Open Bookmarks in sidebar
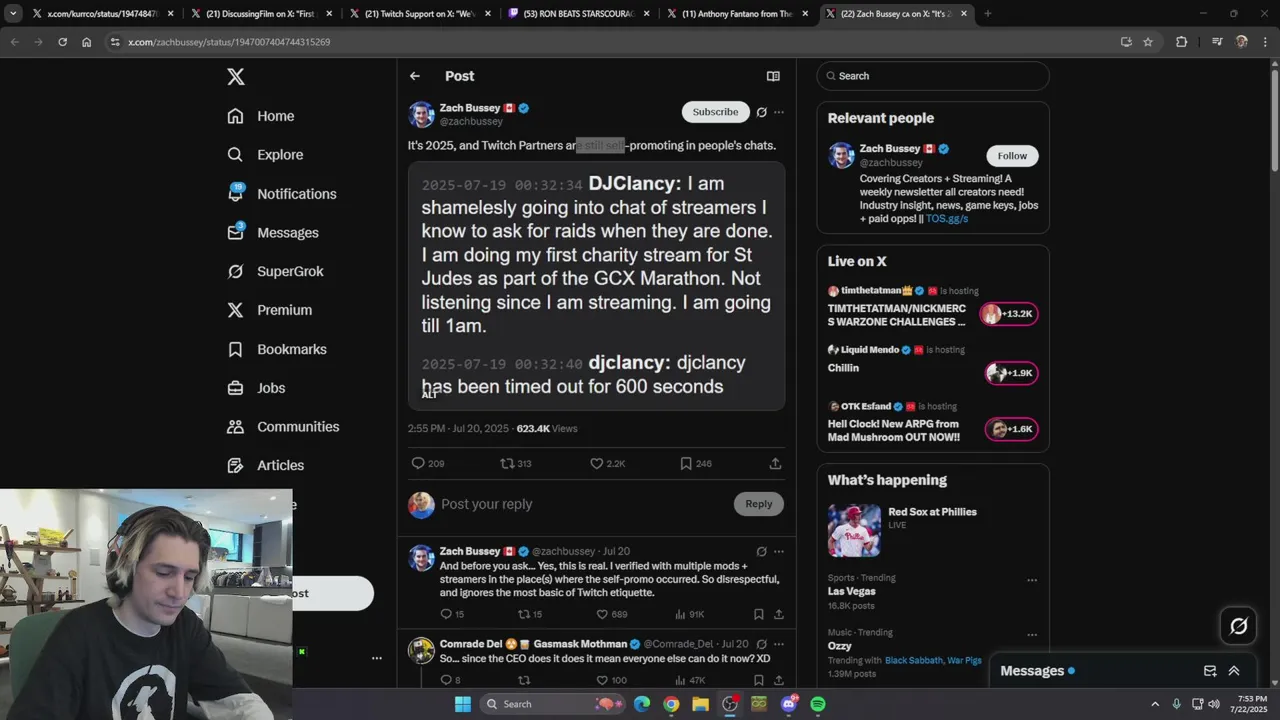Image resolution: width=1280 pixels, height=720 pixels. tap(277, 349)
